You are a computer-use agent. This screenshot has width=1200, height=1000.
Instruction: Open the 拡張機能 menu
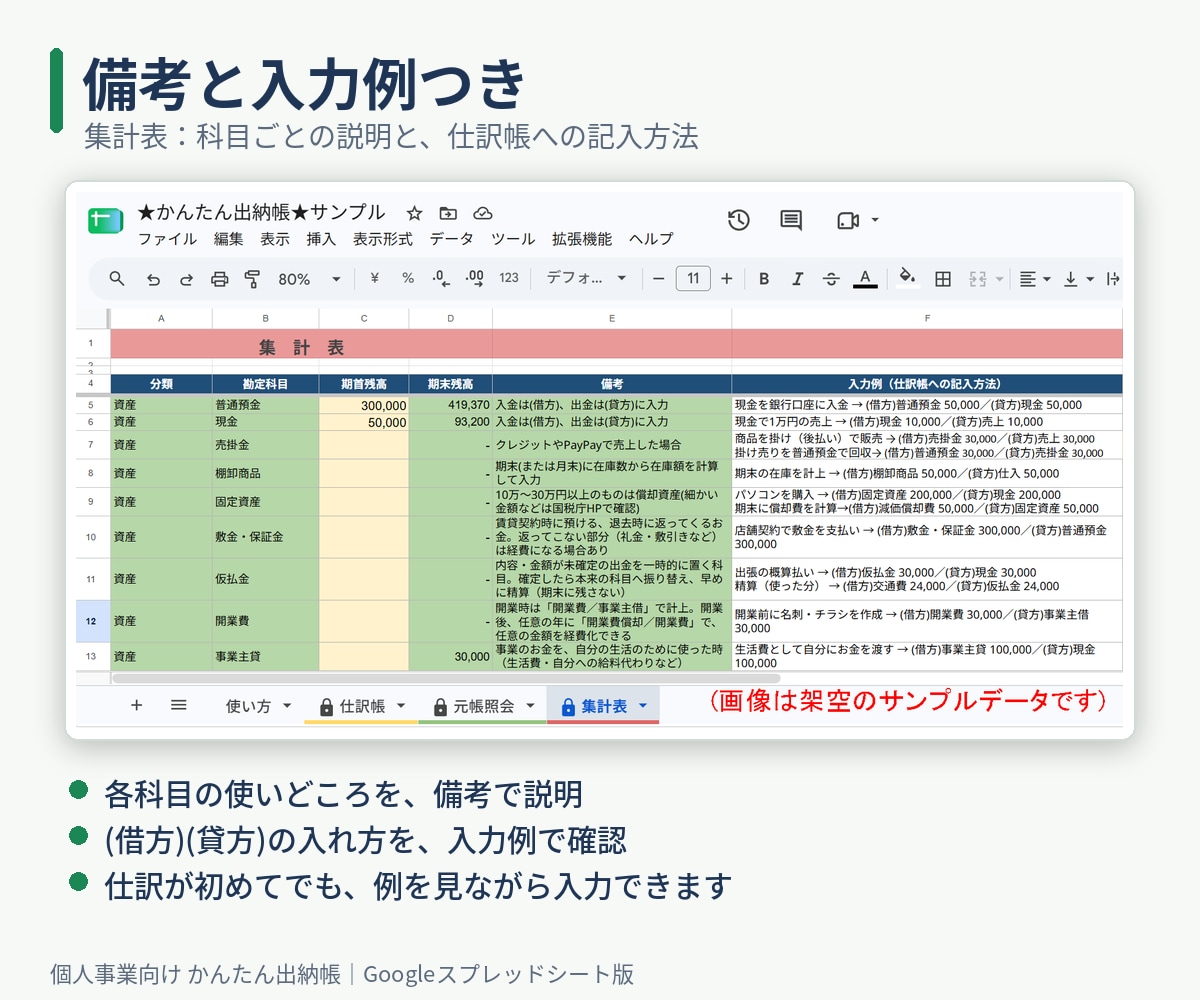pos(582,239)
